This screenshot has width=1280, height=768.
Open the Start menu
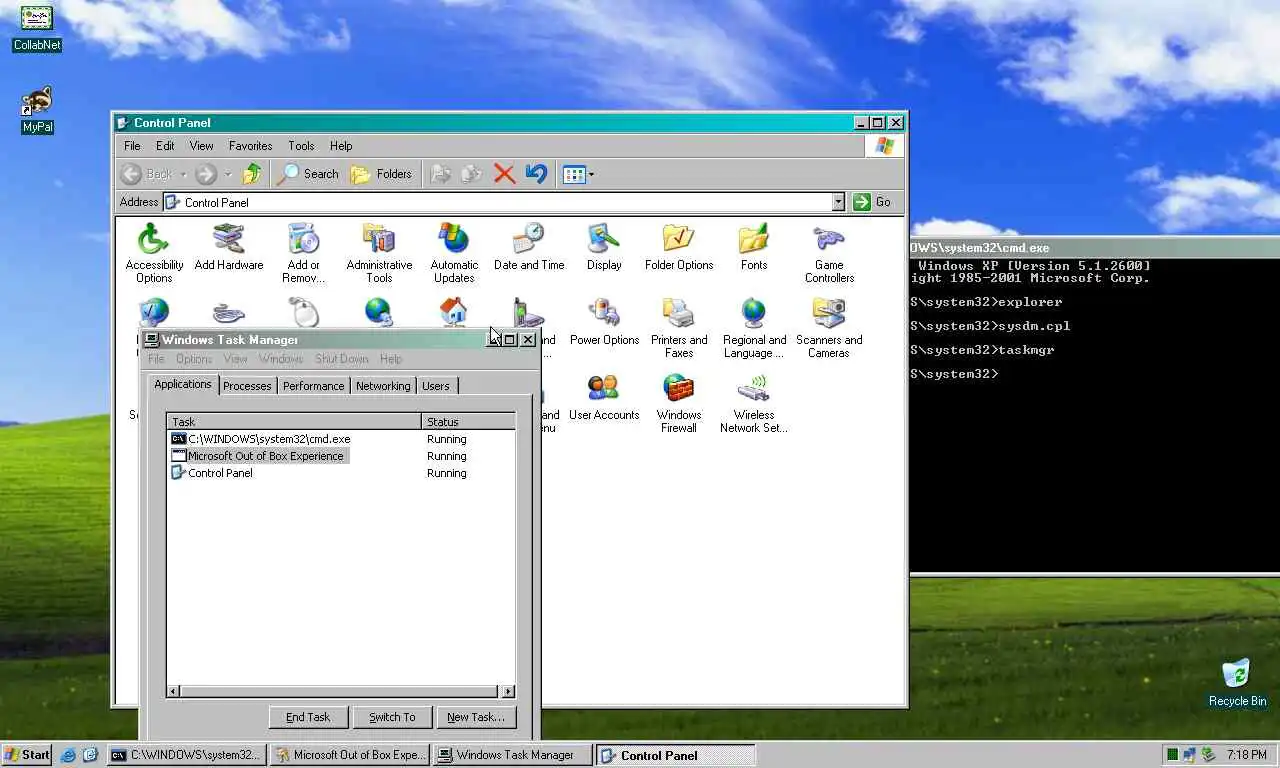27,755
